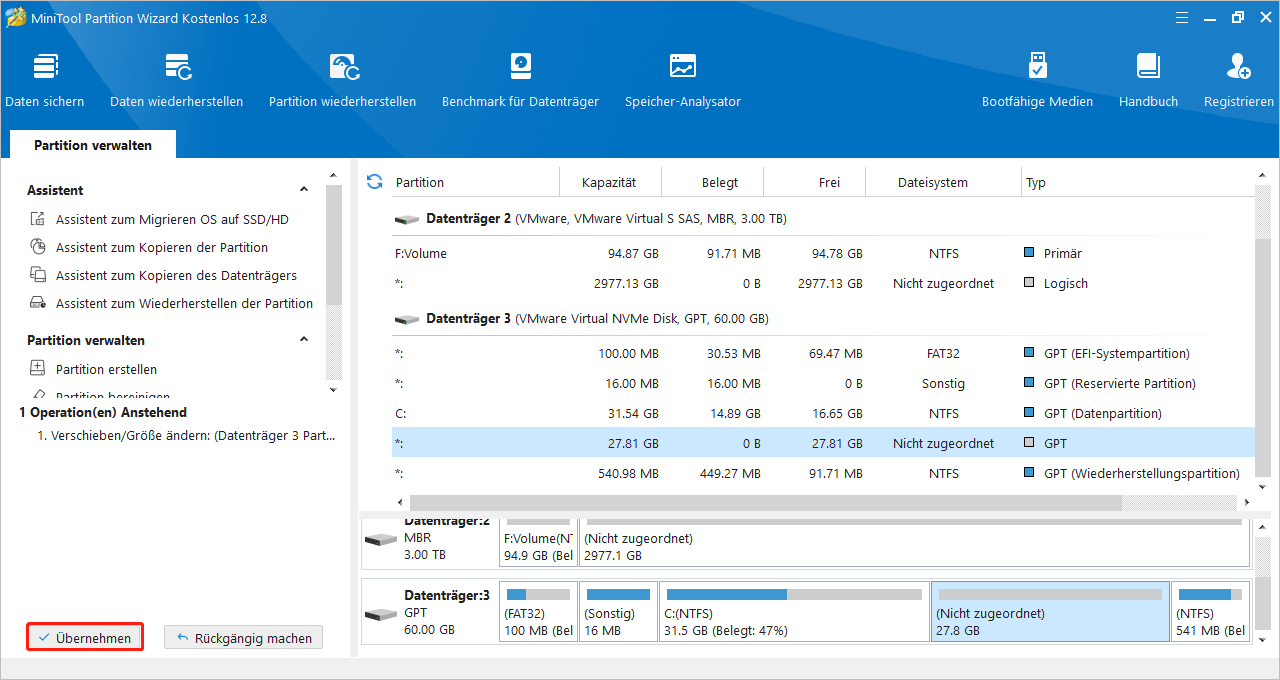This screenshot has height=680, width=1280.
Task: Click the Übernehmen button
Action: (85, 638)
